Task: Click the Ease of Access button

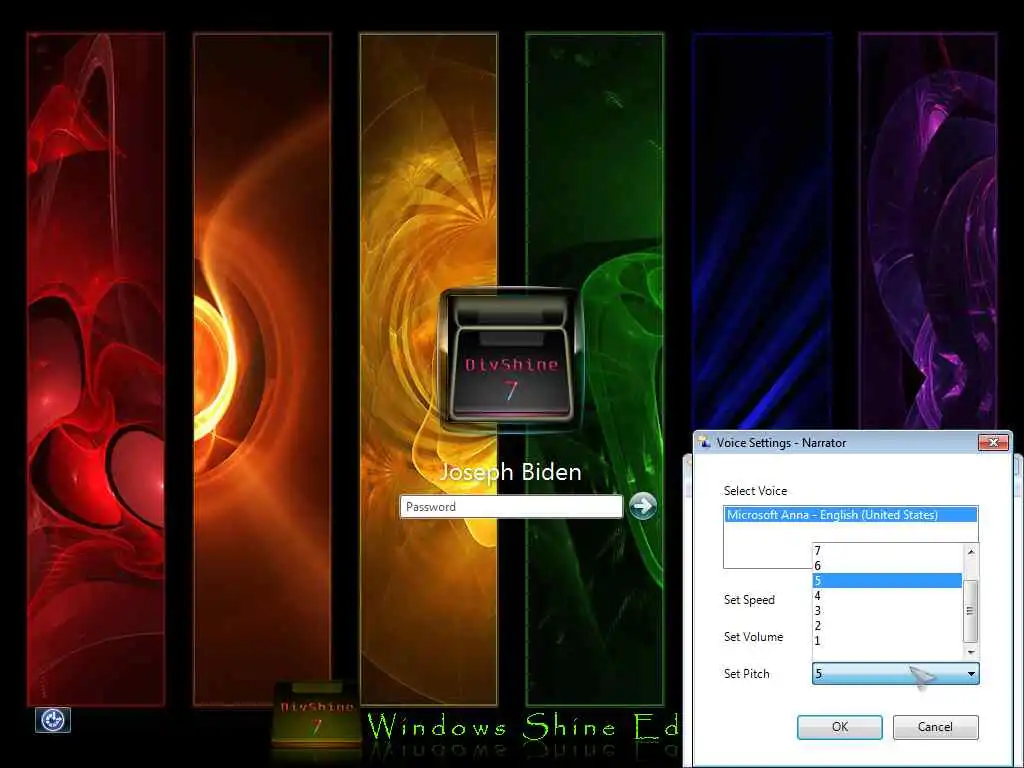Action: pyautogui.click(x=53, y=720)
